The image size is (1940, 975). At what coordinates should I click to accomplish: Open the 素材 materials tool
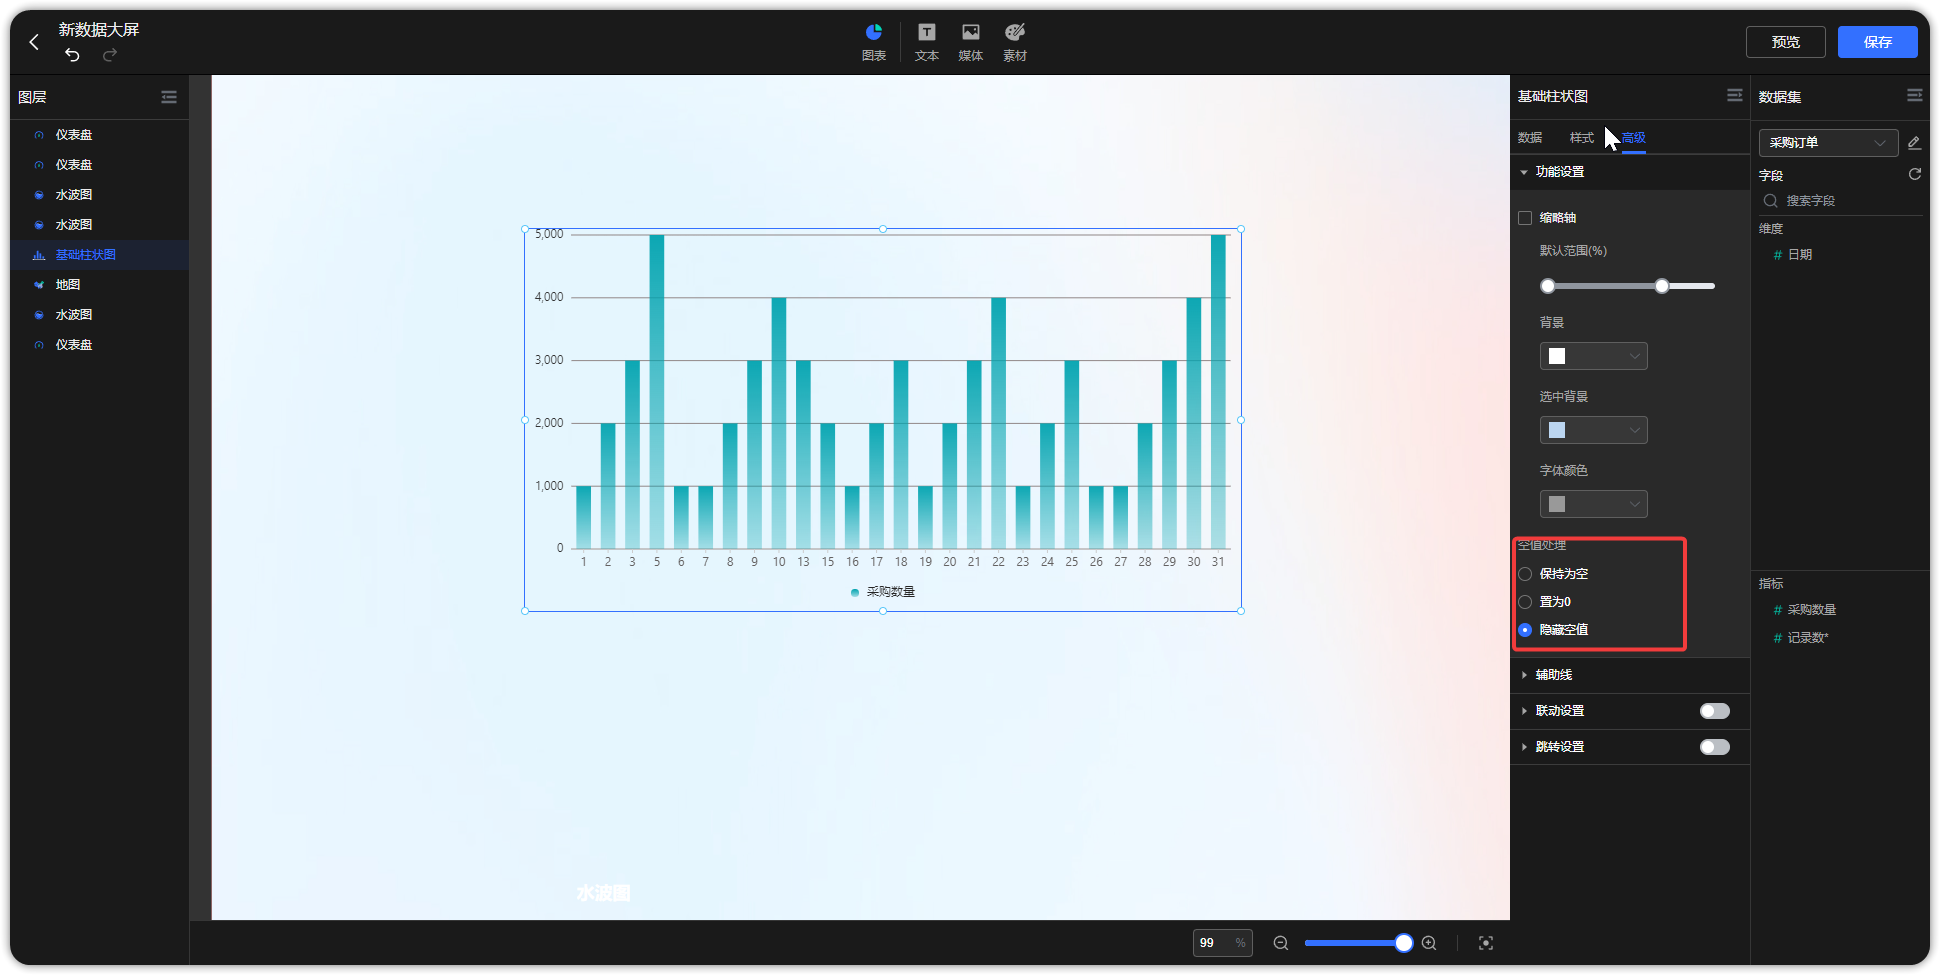[1015, 42]
